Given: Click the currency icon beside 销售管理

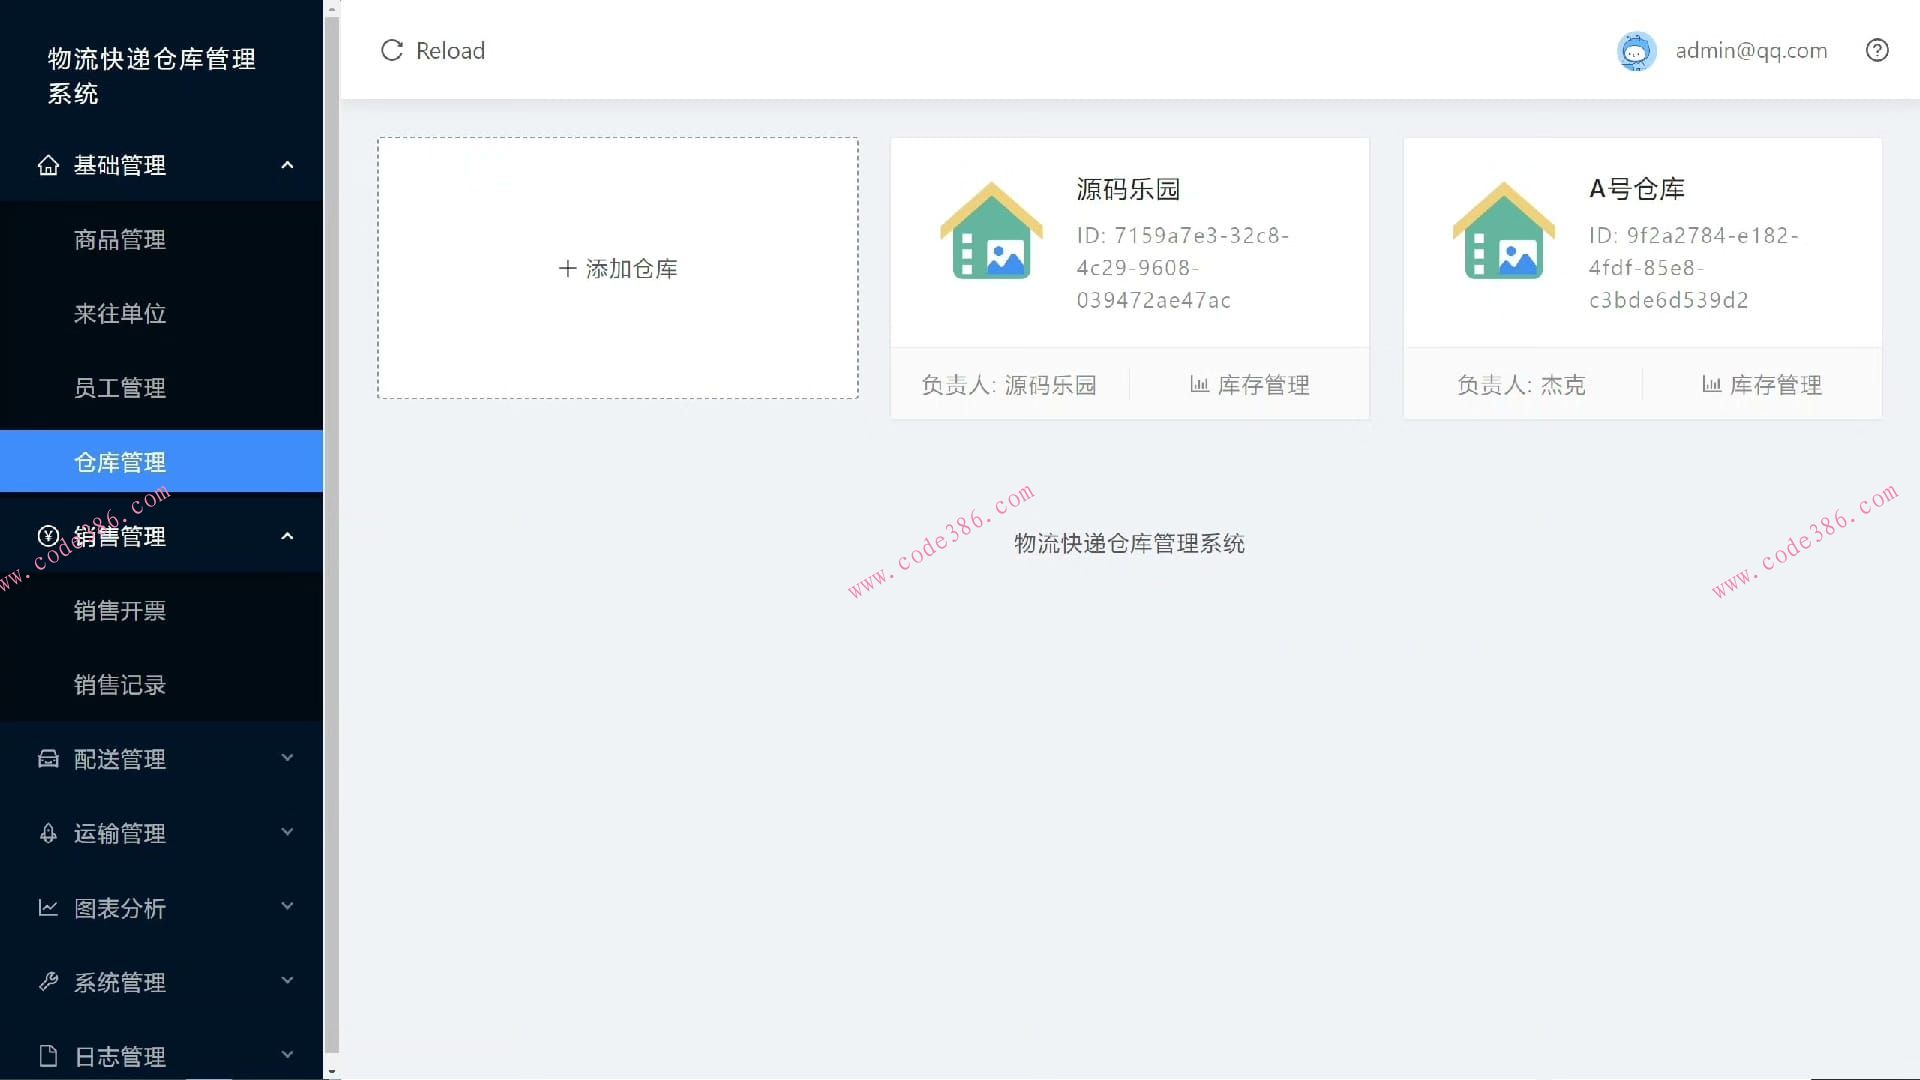Looking at the screenshot, I should point(49,536).
